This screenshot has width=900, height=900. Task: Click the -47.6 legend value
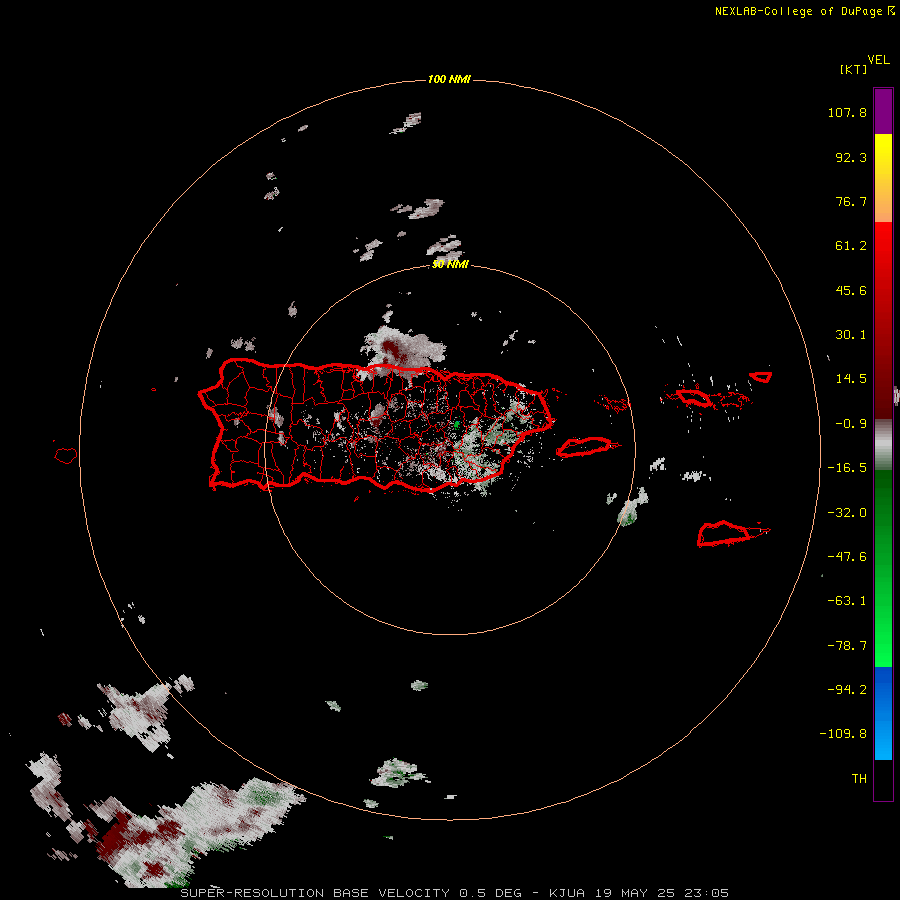(x=847, y=557)
